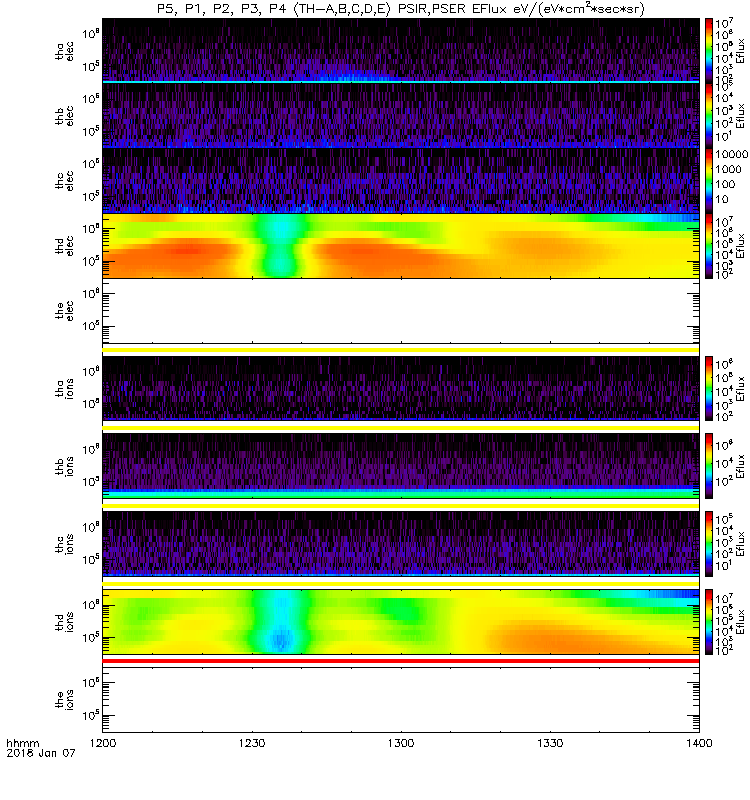The image size is (750, 800).
Task: Click the thb ions spectrogram panel
Action: coord(401,466)
